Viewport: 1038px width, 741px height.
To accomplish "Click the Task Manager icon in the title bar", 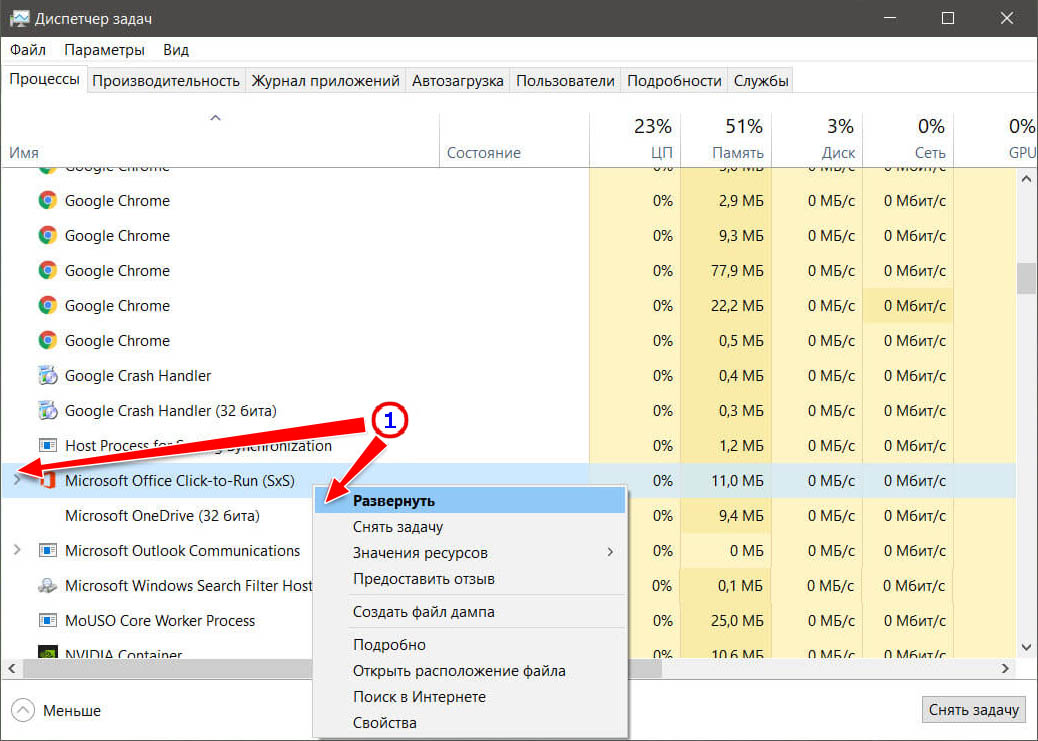I will (x=19, y=18).
